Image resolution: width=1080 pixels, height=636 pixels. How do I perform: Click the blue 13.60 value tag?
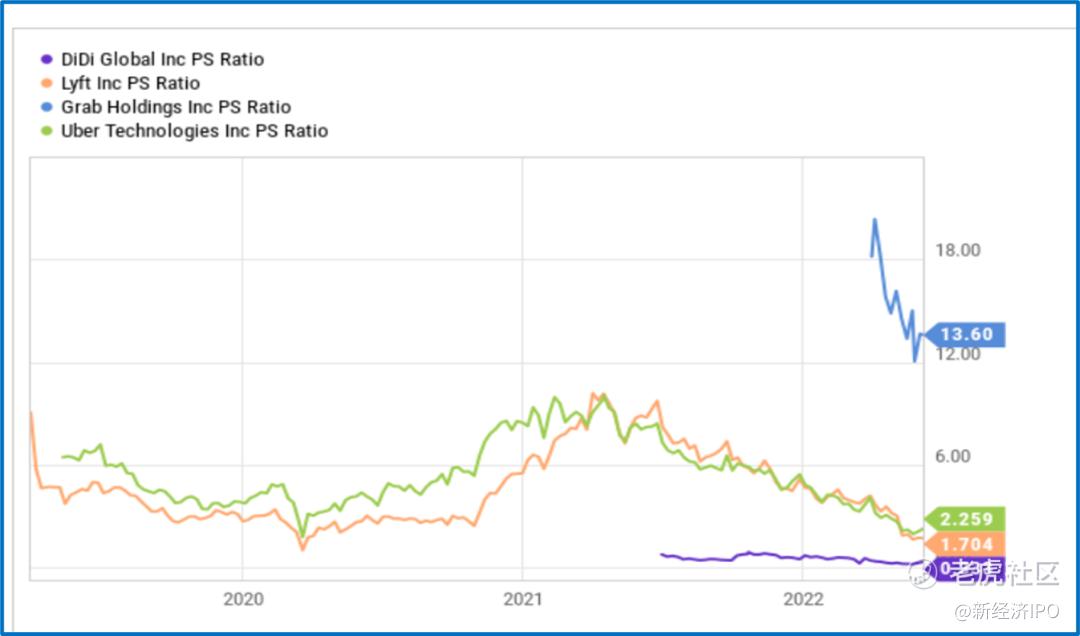click(967, 335)
